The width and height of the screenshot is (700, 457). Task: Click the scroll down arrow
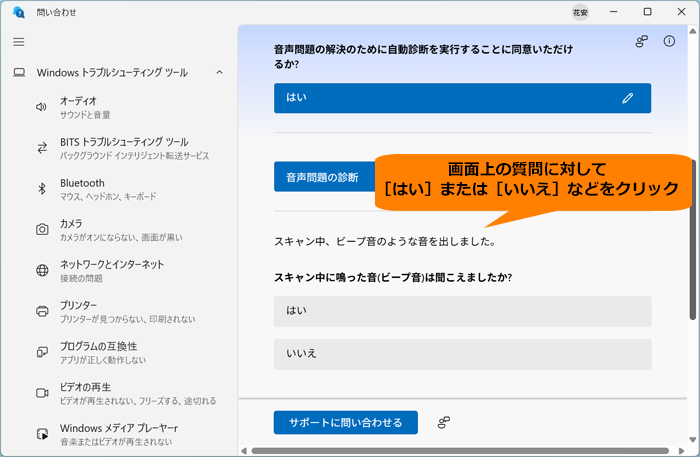click(x=692, y=440)
